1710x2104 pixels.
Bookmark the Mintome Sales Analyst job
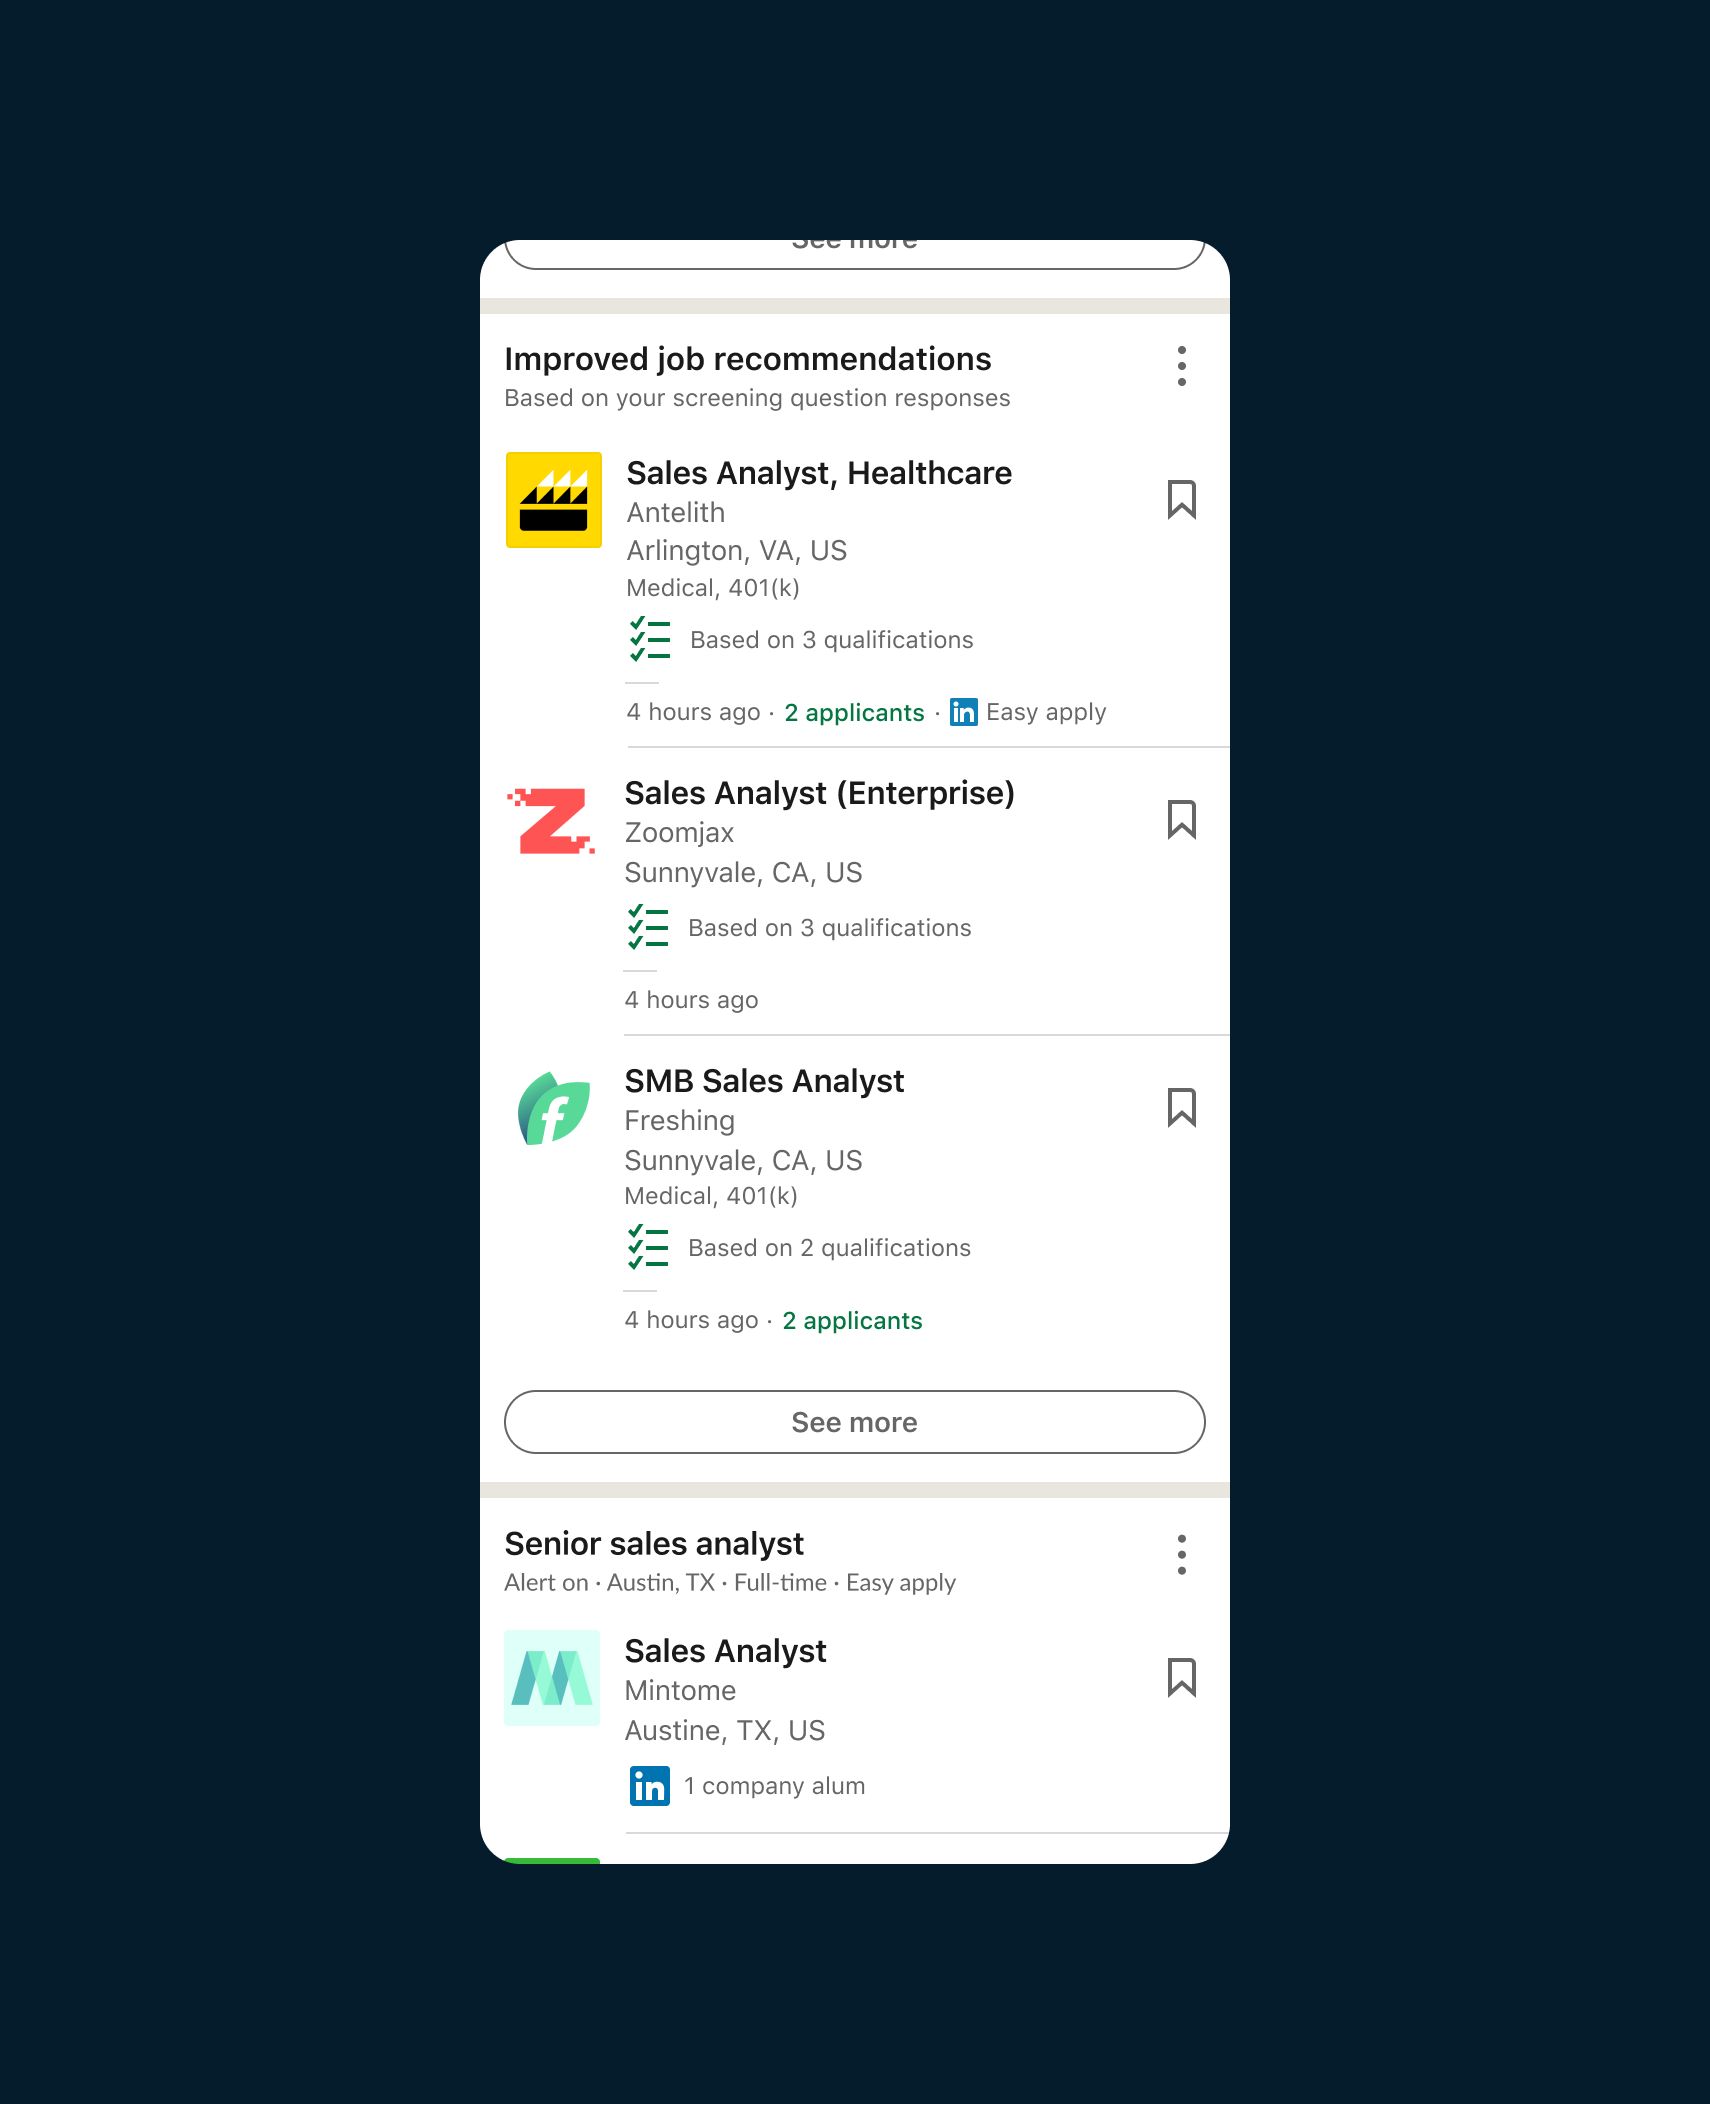point(1181,1677)
